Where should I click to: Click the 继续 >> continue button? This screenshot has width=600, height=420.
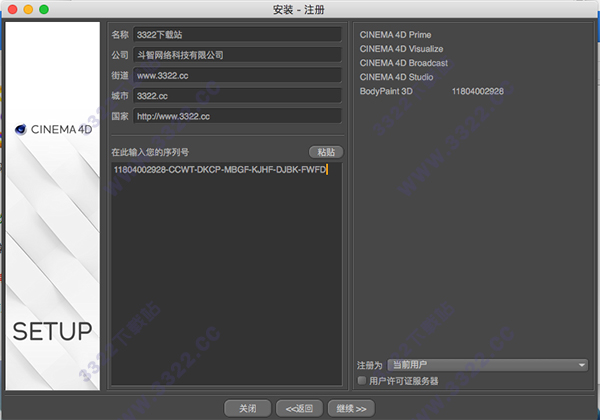click(351, 409)
